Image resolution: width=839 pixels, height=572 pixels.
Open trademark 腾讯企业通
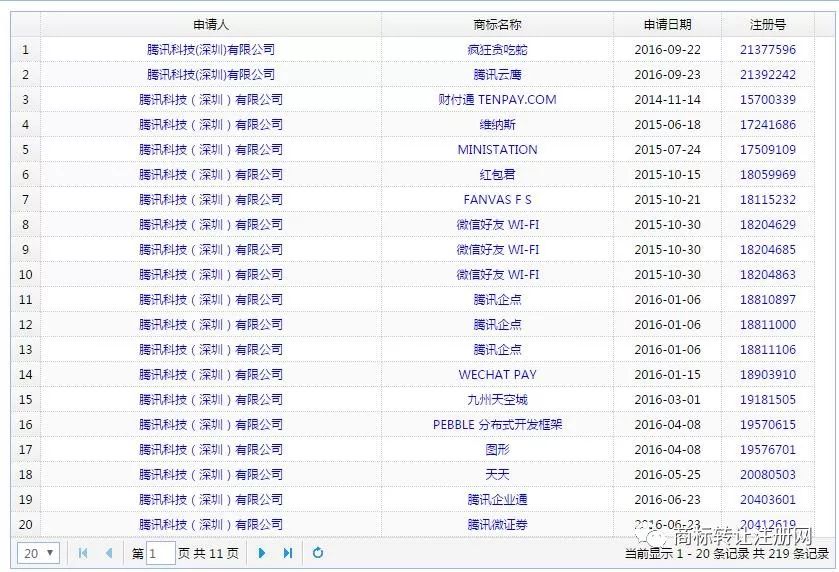pyautogui.click(x=497, y=500)
